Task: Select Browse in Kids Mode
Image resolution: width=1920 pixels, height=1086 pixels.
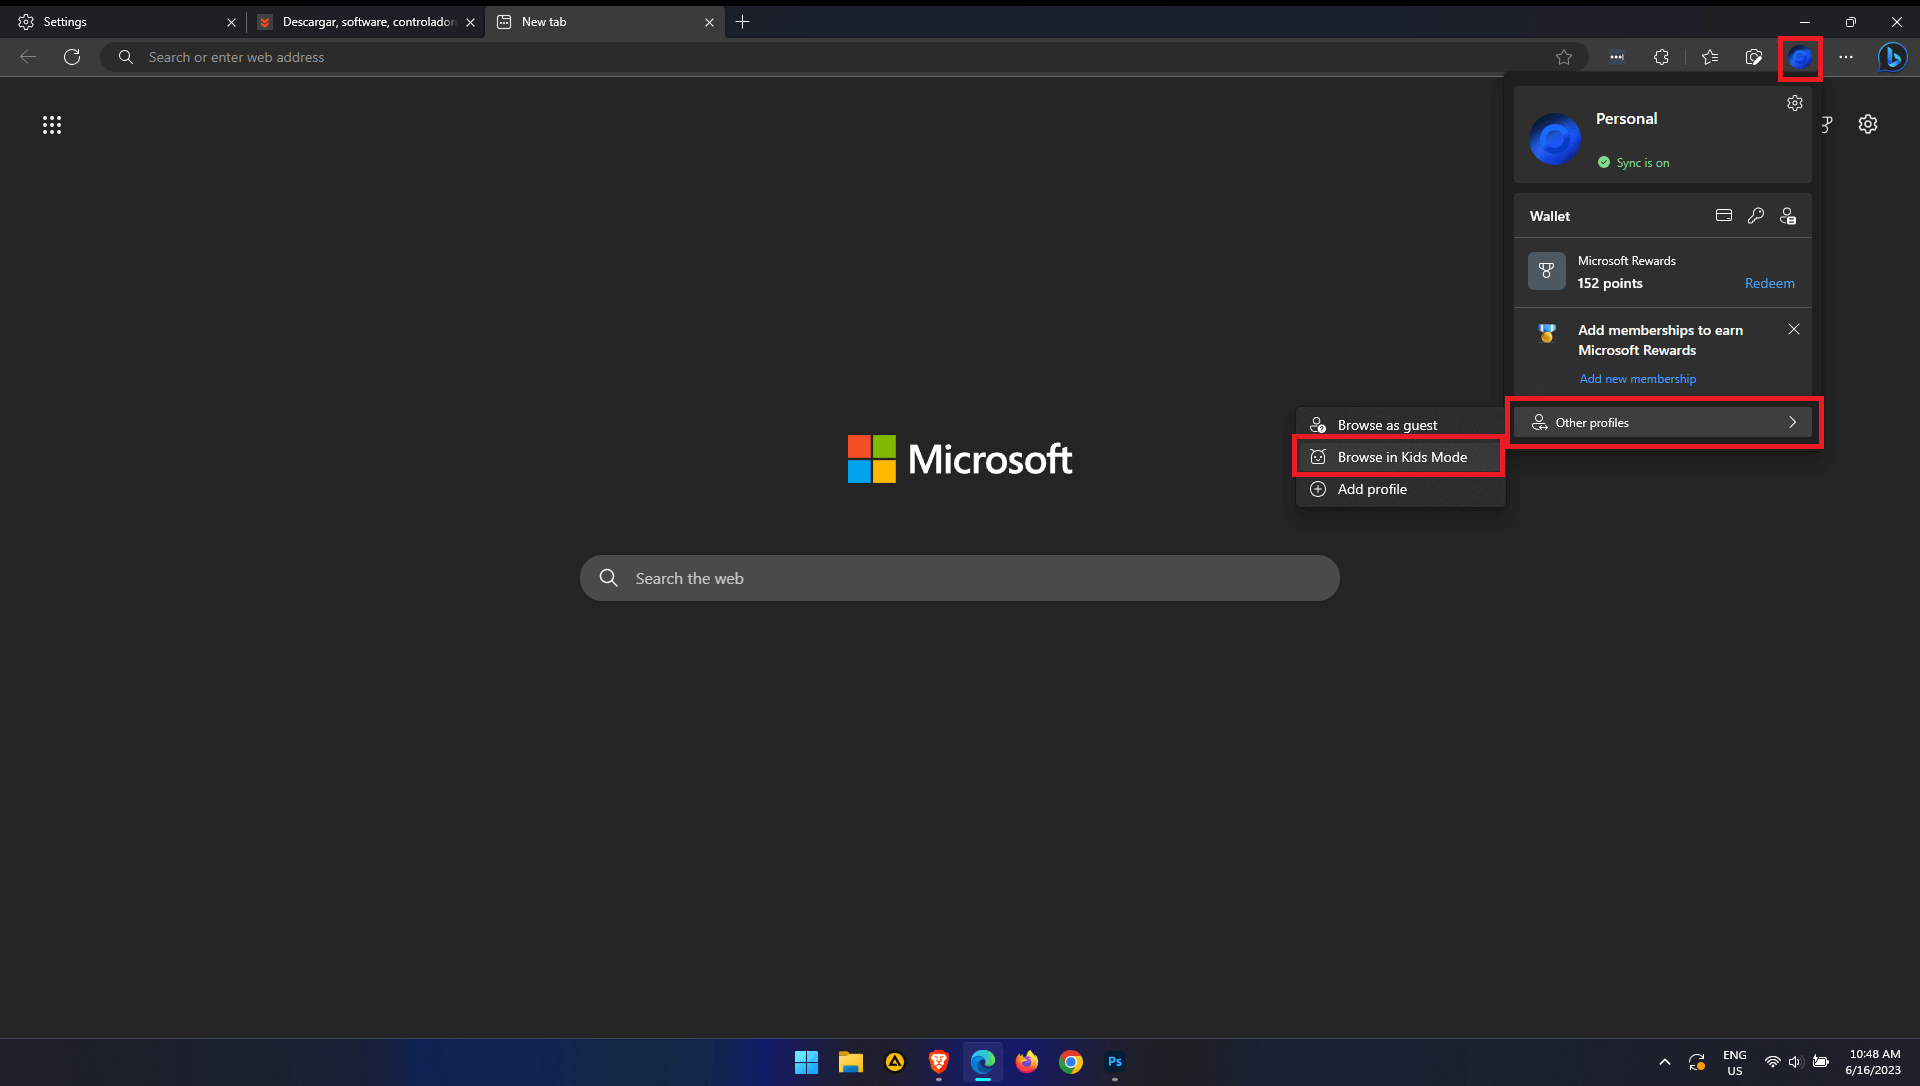Action: point(1400,457)
